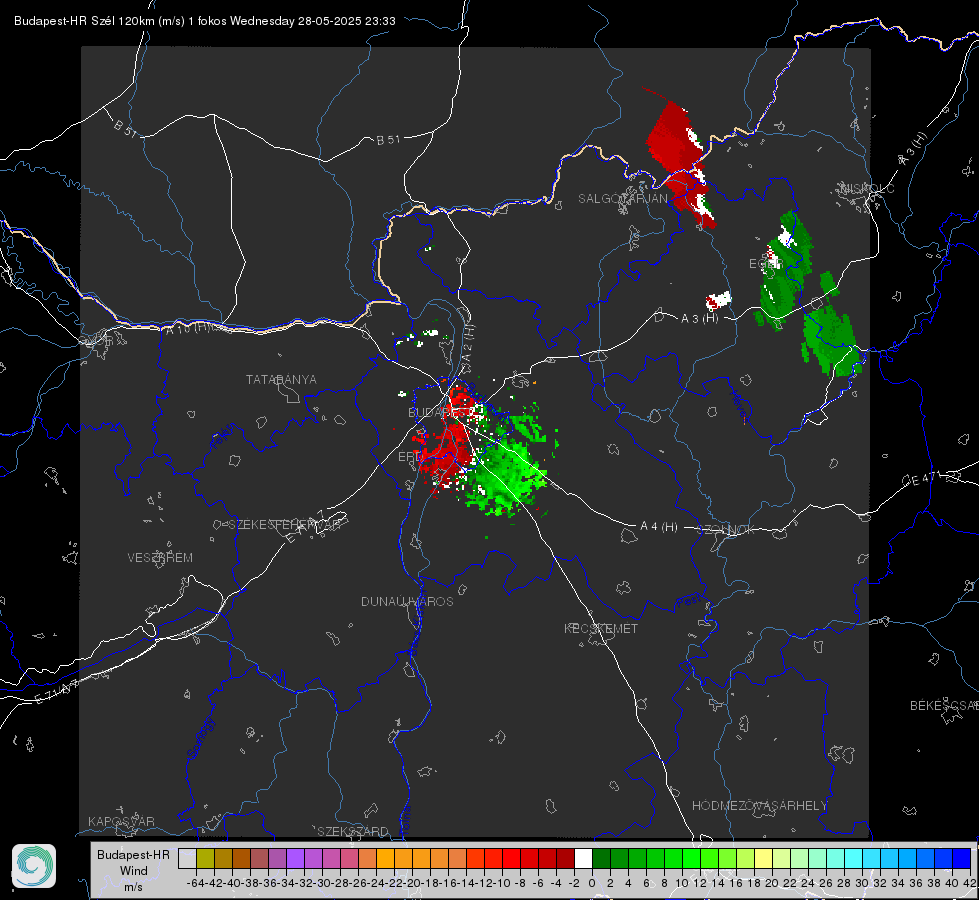
Task: Click the radar title text with date 28-05-2025
Action: (x=205, y=21)
